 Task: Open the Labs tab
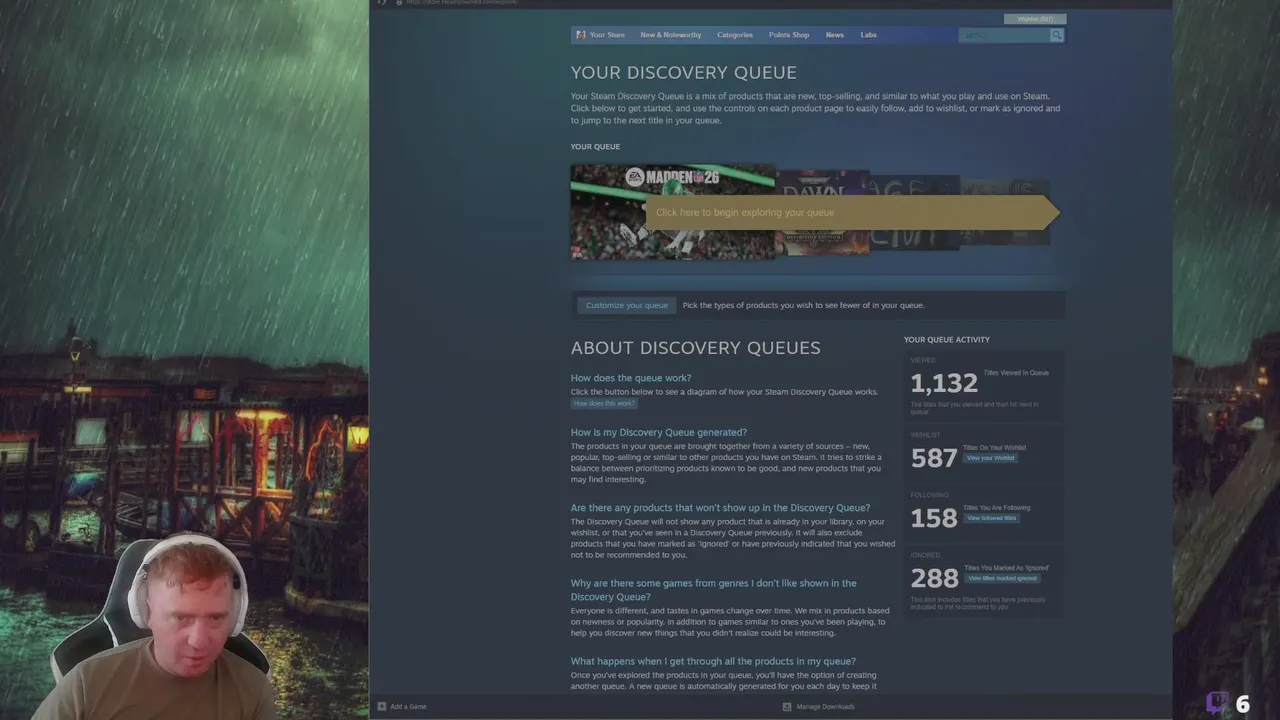[869, 35]
